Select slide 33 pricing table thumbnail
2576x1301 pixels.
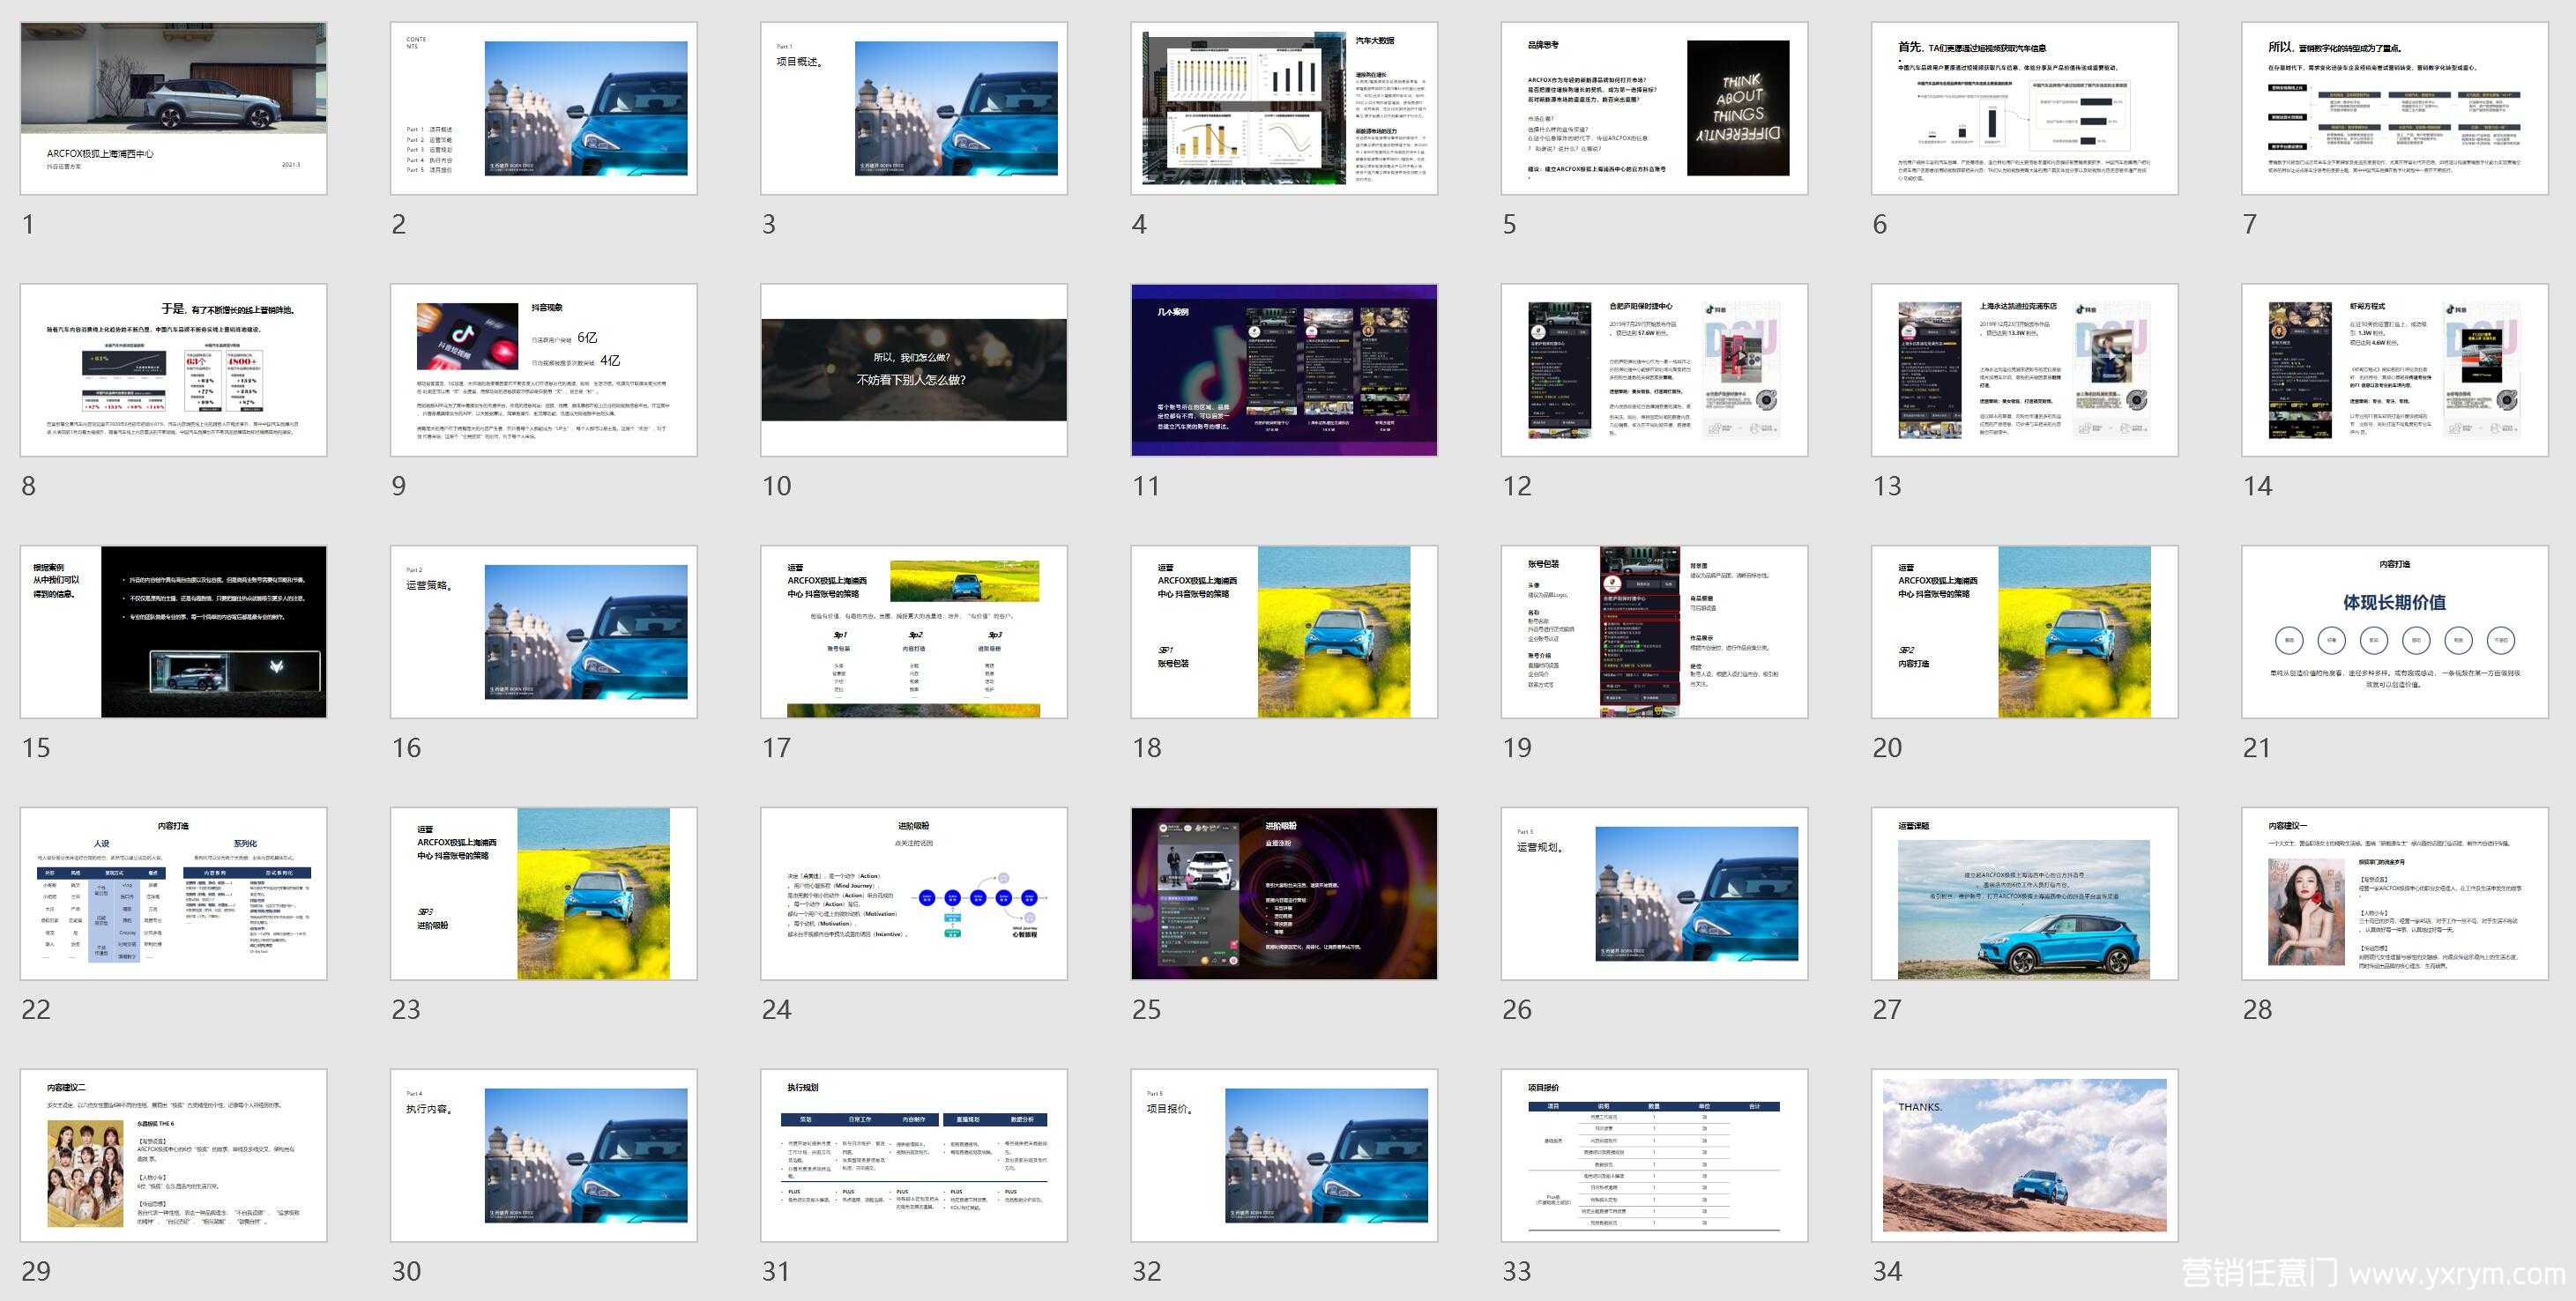click(1654, 1156)
